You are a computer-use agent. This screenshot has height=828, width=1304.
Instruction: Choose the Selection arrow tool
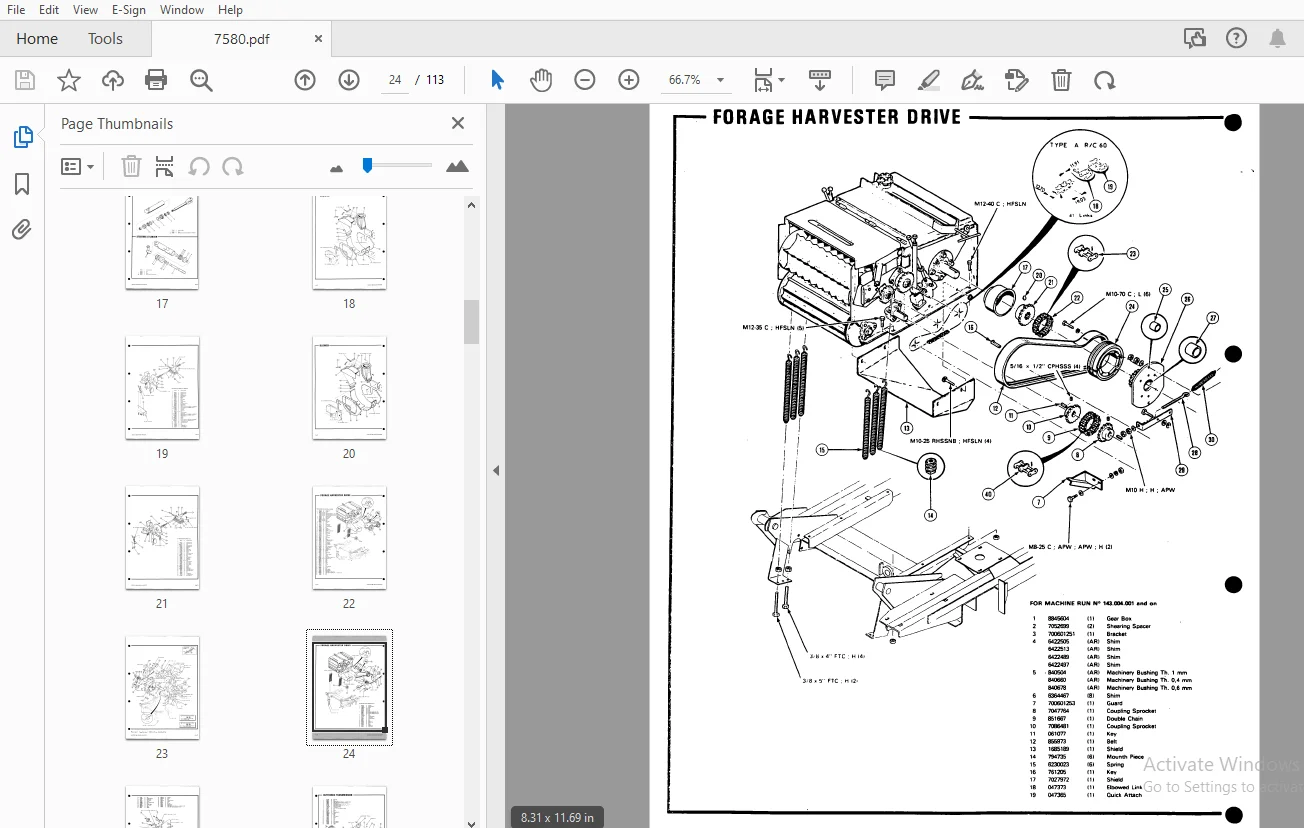(x=497, y=80)
